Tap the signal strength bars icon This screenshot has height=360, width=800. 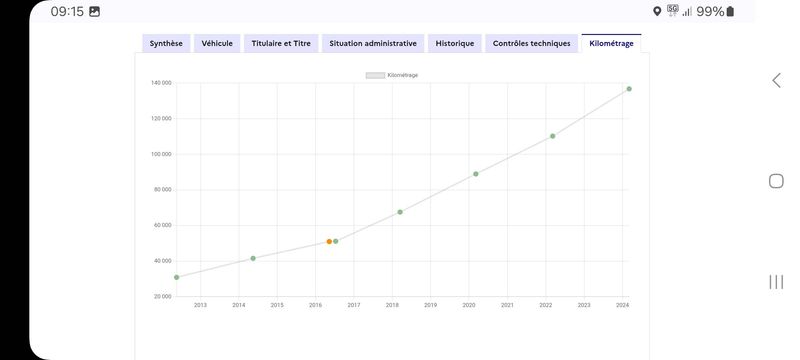coord(687,11)
